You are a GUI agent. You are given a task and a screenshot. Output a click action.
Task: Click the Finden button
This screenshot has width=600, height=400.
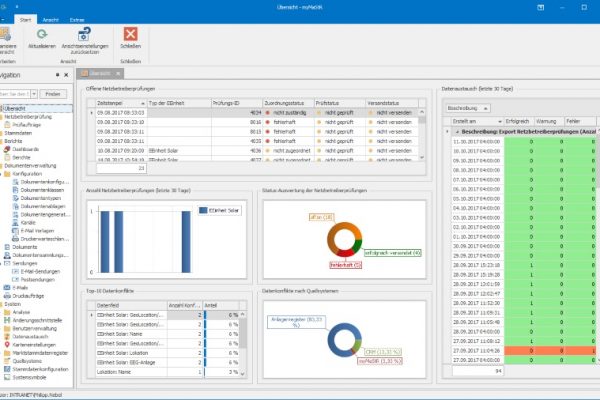[53, 94]
